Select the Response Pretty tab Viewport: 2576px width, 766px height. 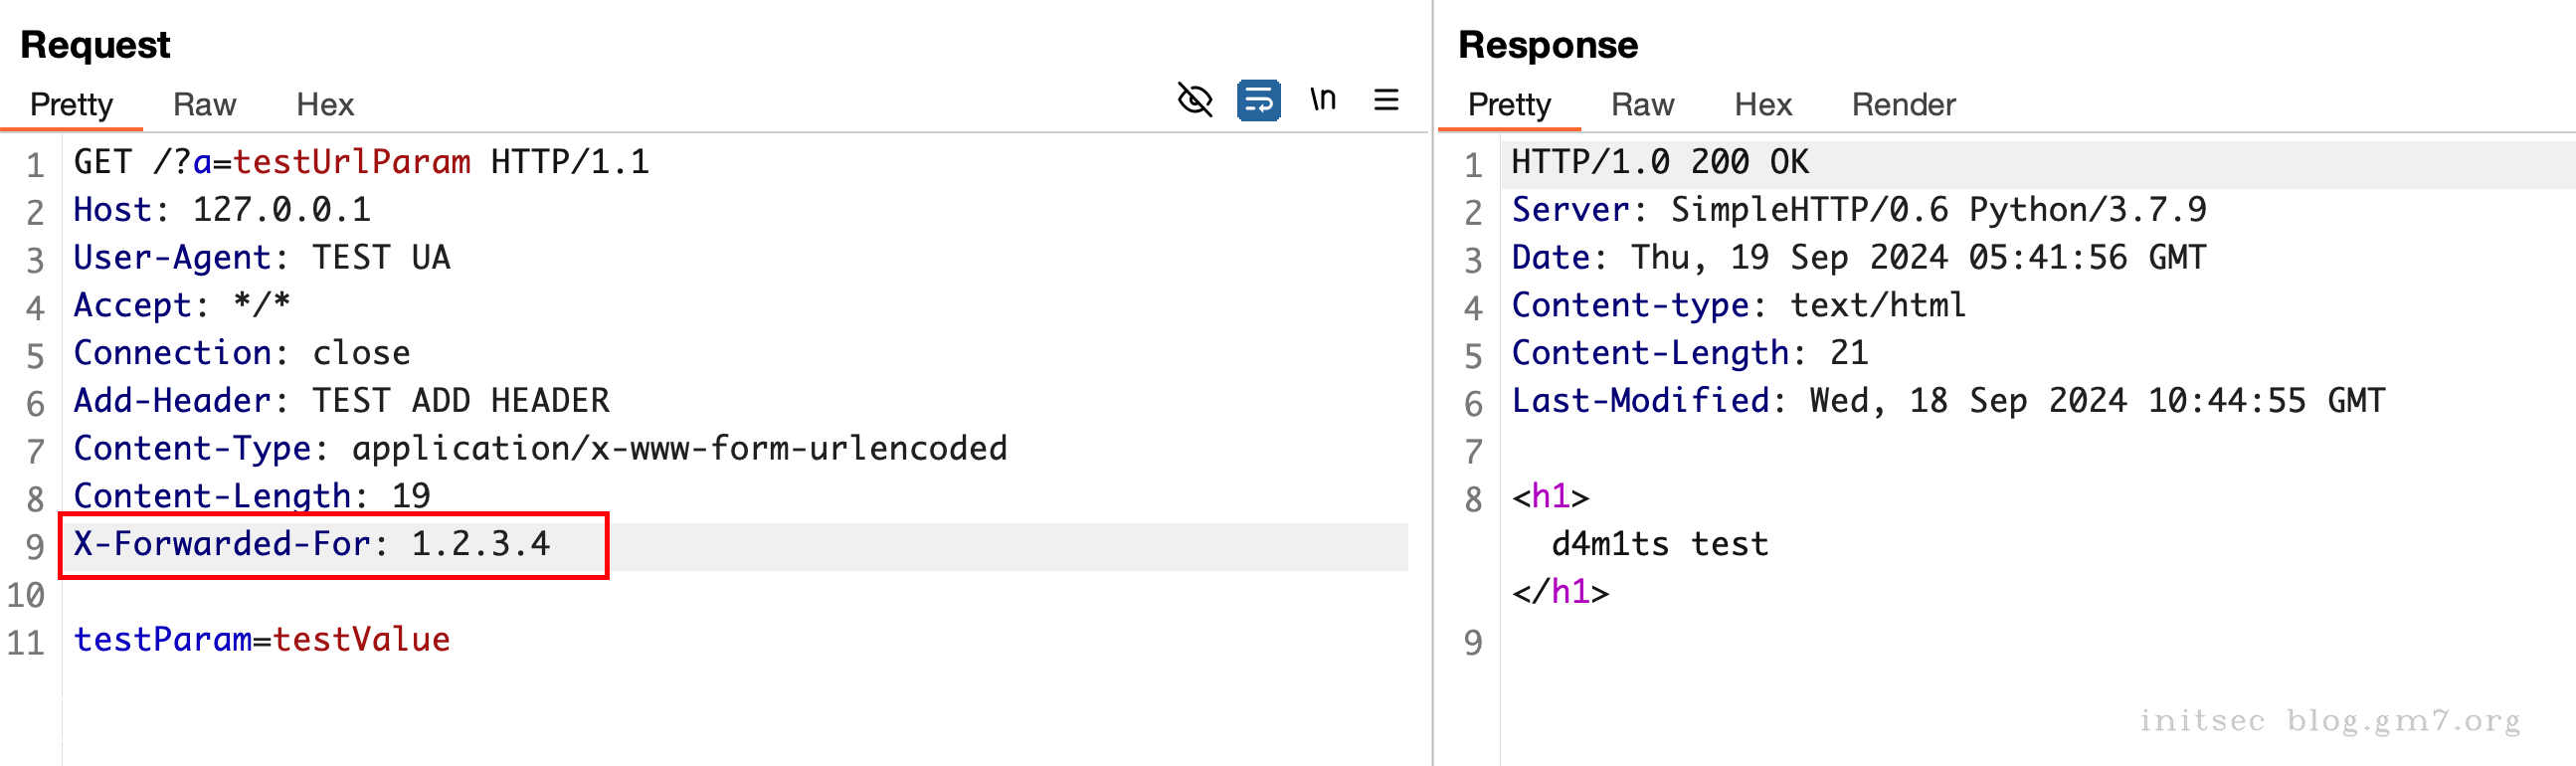(1508, 105)
